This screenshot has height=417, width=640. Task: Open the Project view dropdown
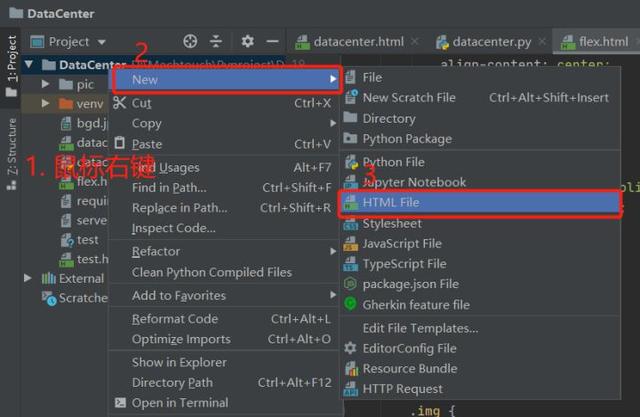coord(68,42)
